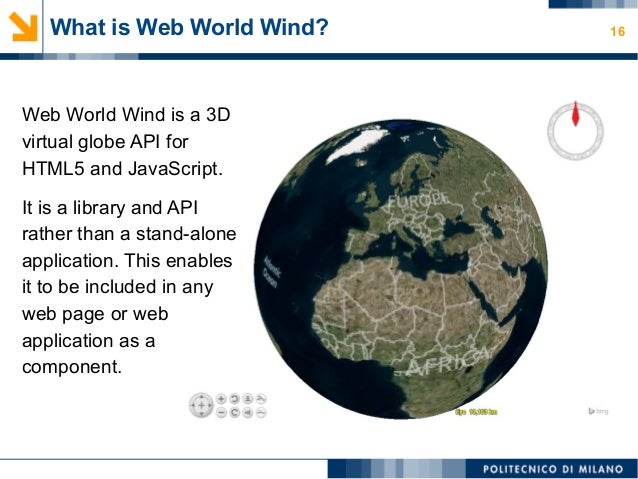This screenshot has height=479, width=638.
Task: Decrease tilt with the lower tilt button
Action: tap(248, 412)
